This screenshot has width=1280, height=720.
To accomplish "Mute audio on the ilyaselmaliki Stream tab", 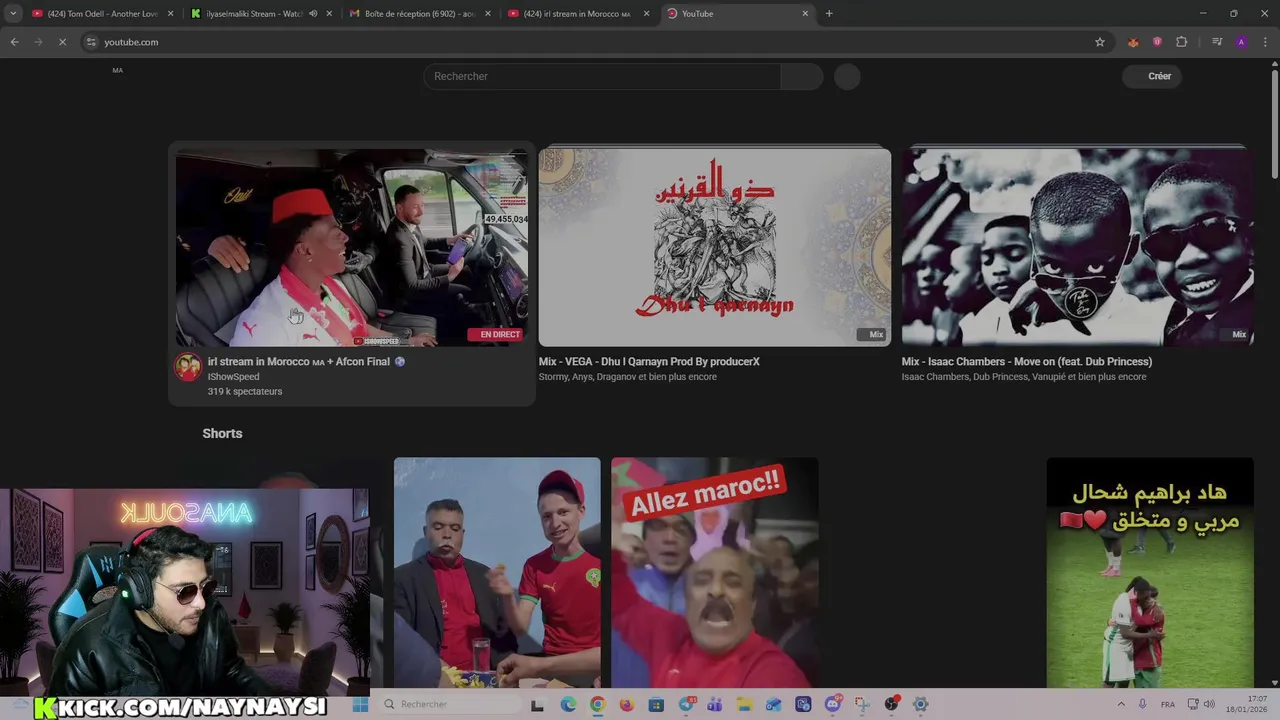I will point(313,14).
